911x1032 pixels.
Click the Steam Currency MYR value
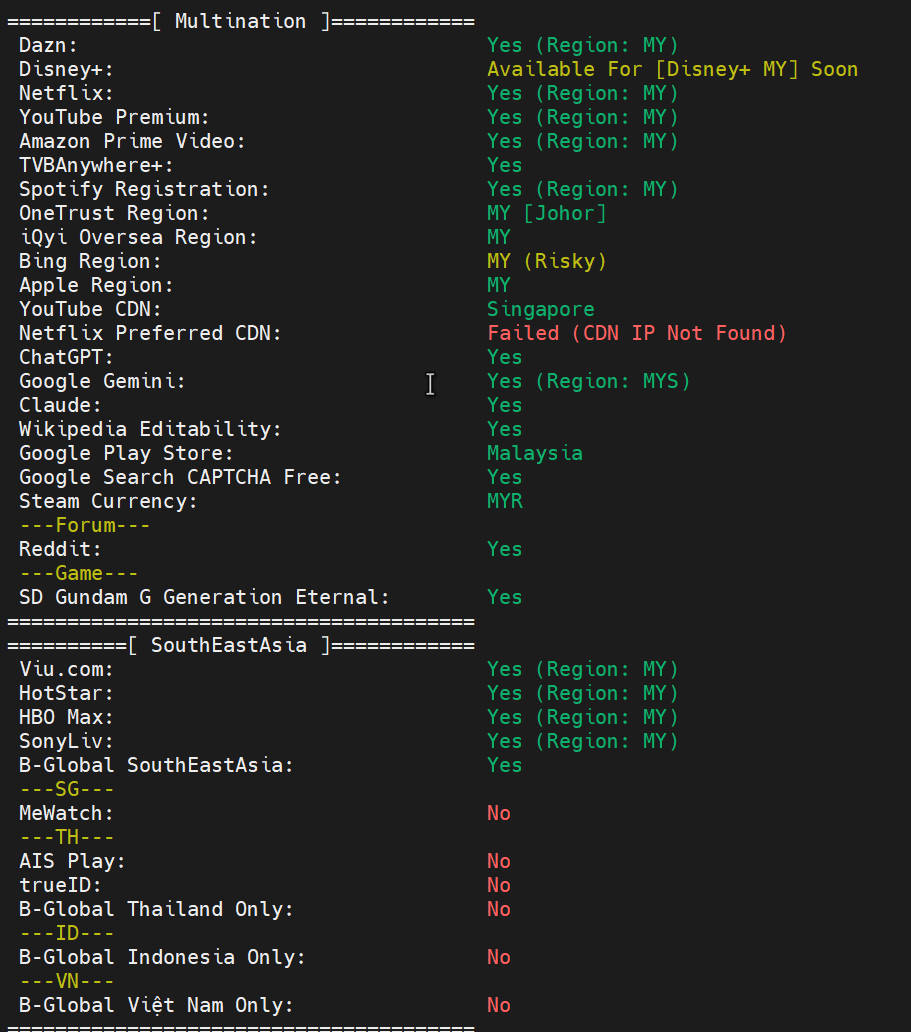pyautogui.click(x=504, y=501)
